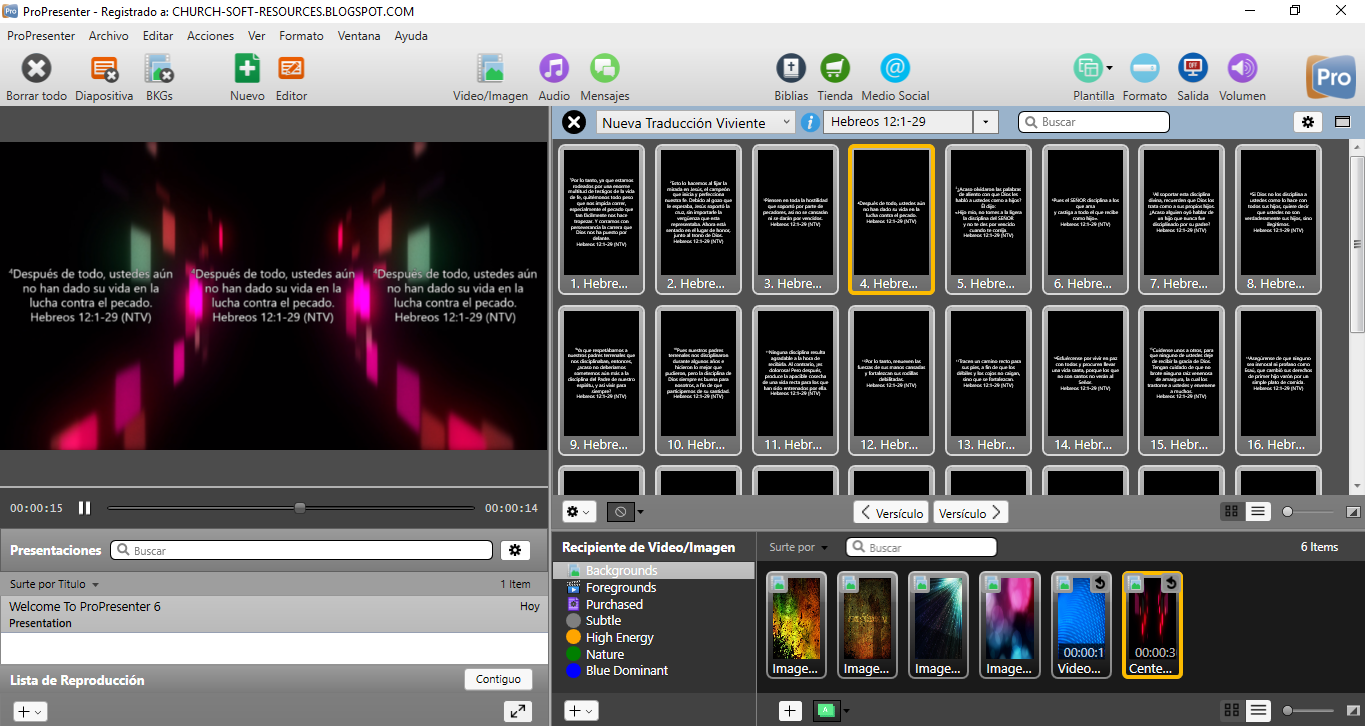Viewport: 1365px width, 726px height.
Task: Open the Biblias module
Action: (x=791, y=69)
